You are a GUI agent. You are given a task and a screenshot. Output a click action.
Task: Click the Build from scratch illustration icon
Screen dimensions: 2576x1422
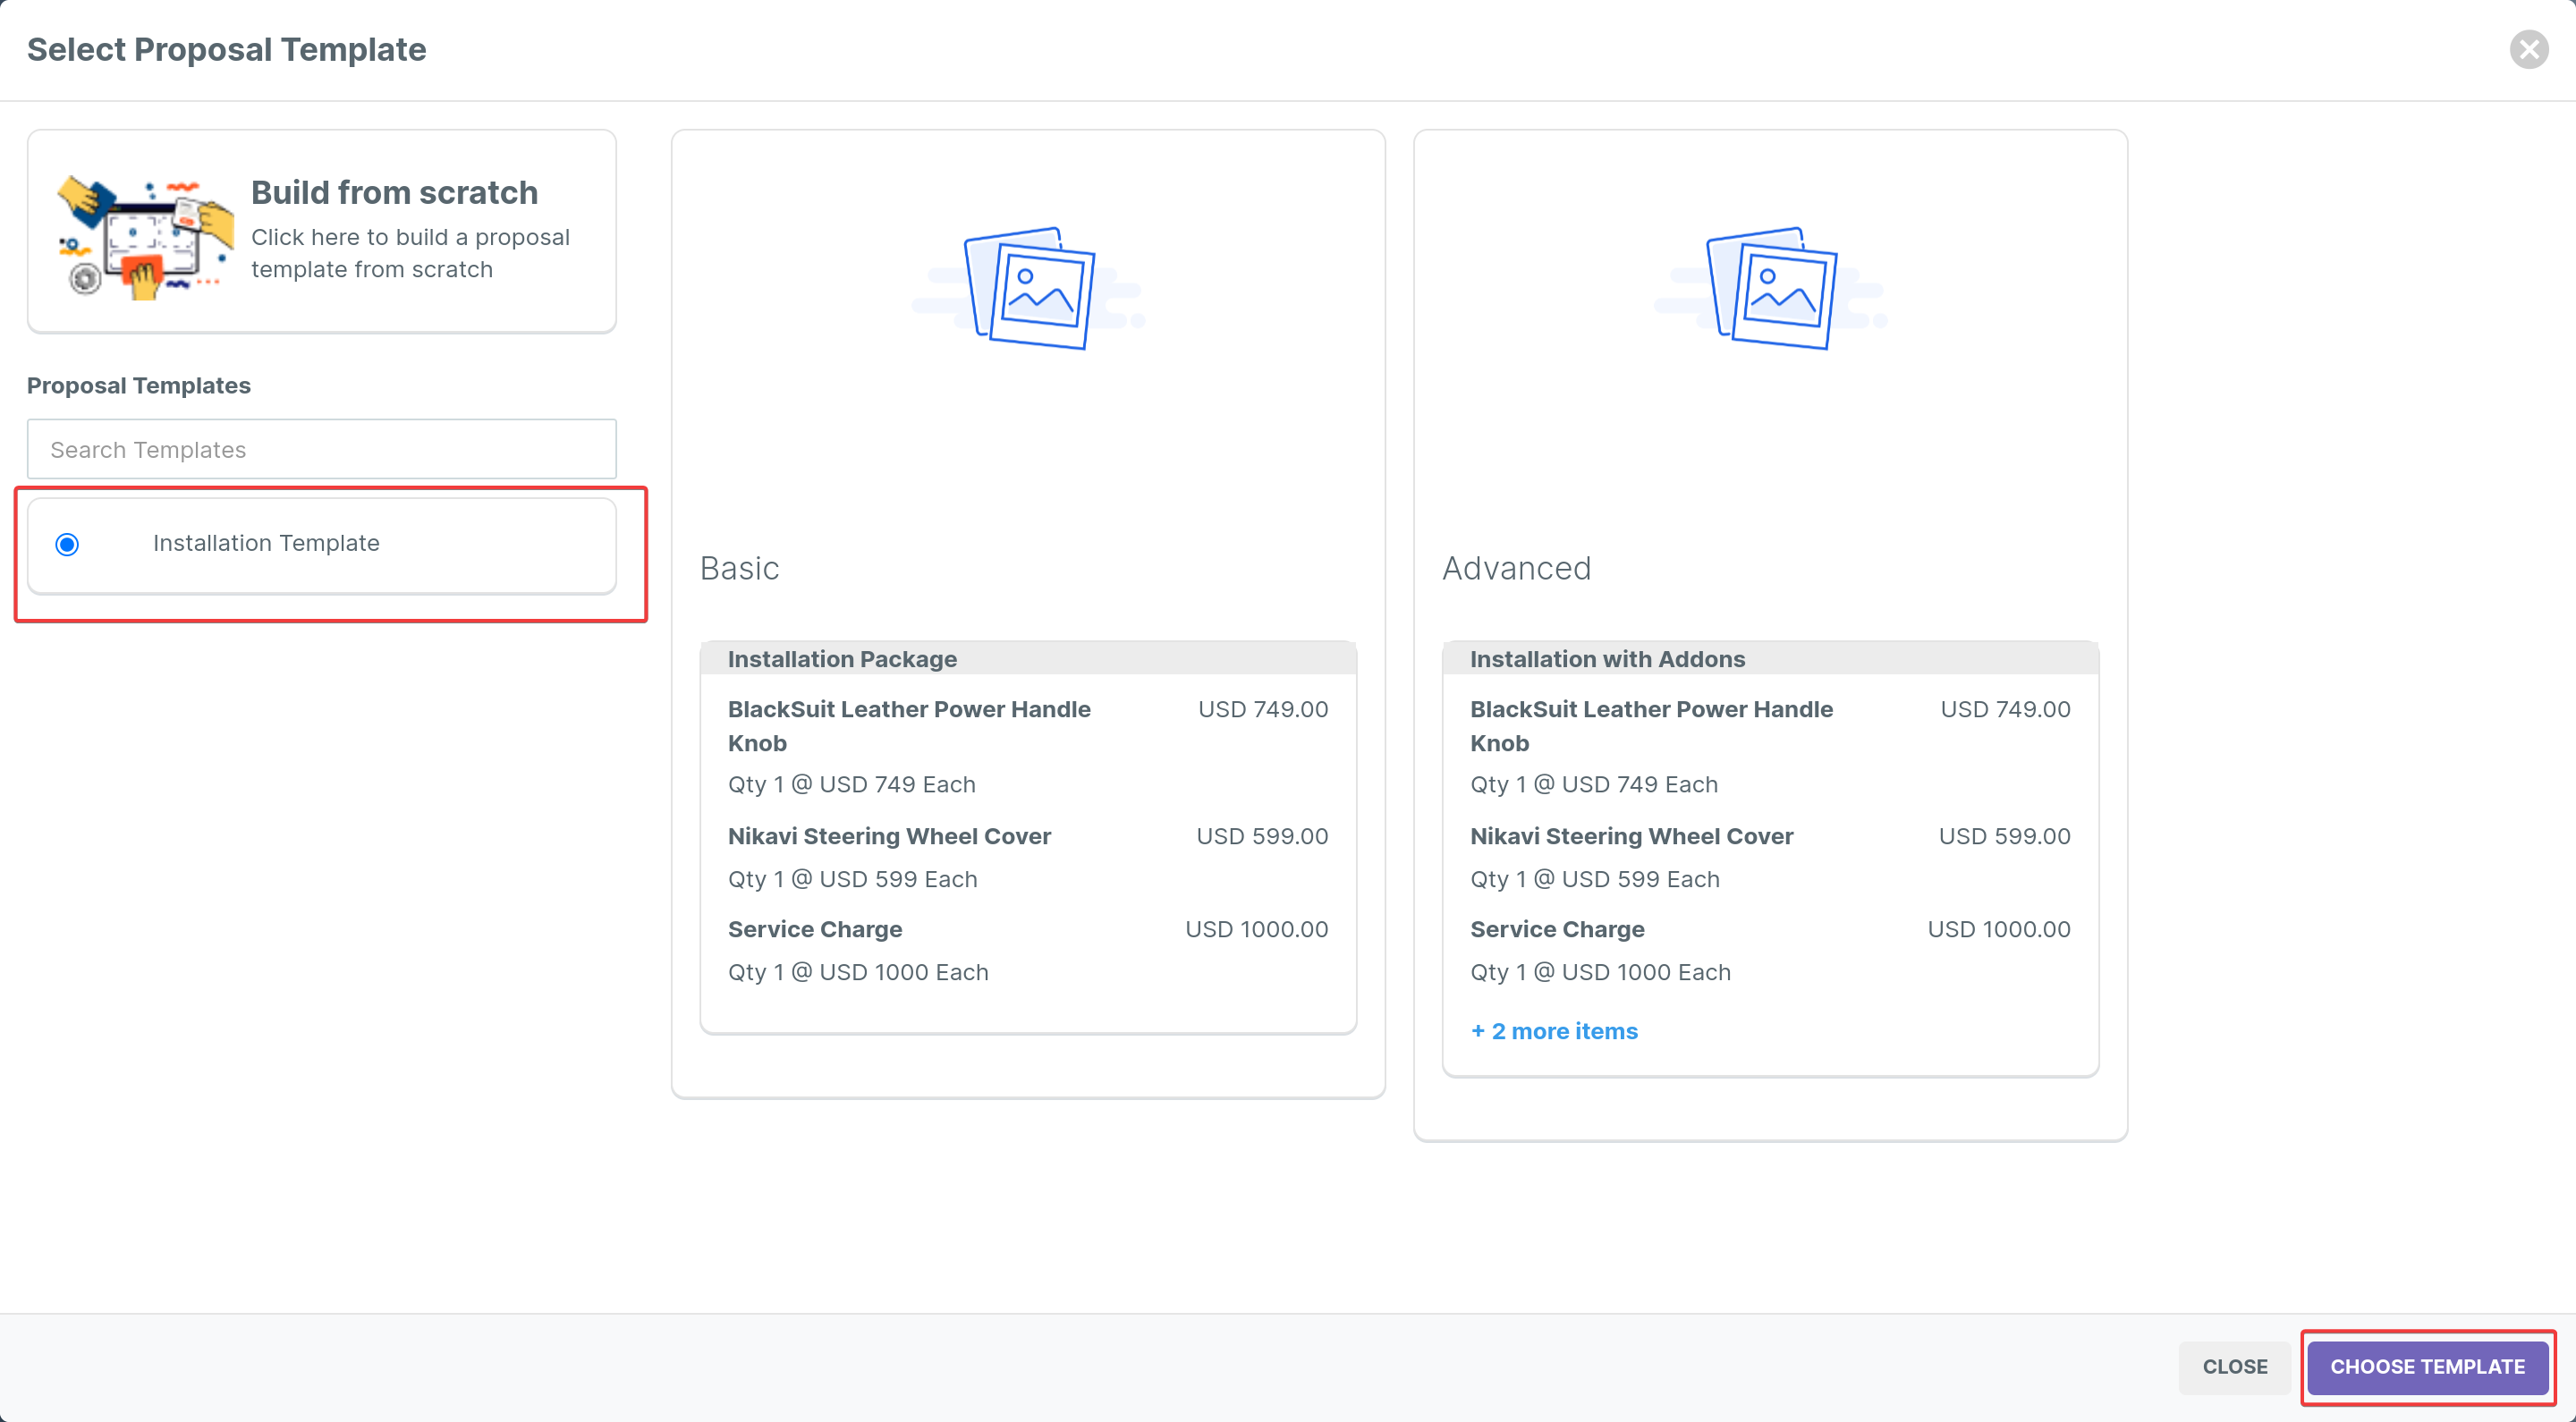146,238
